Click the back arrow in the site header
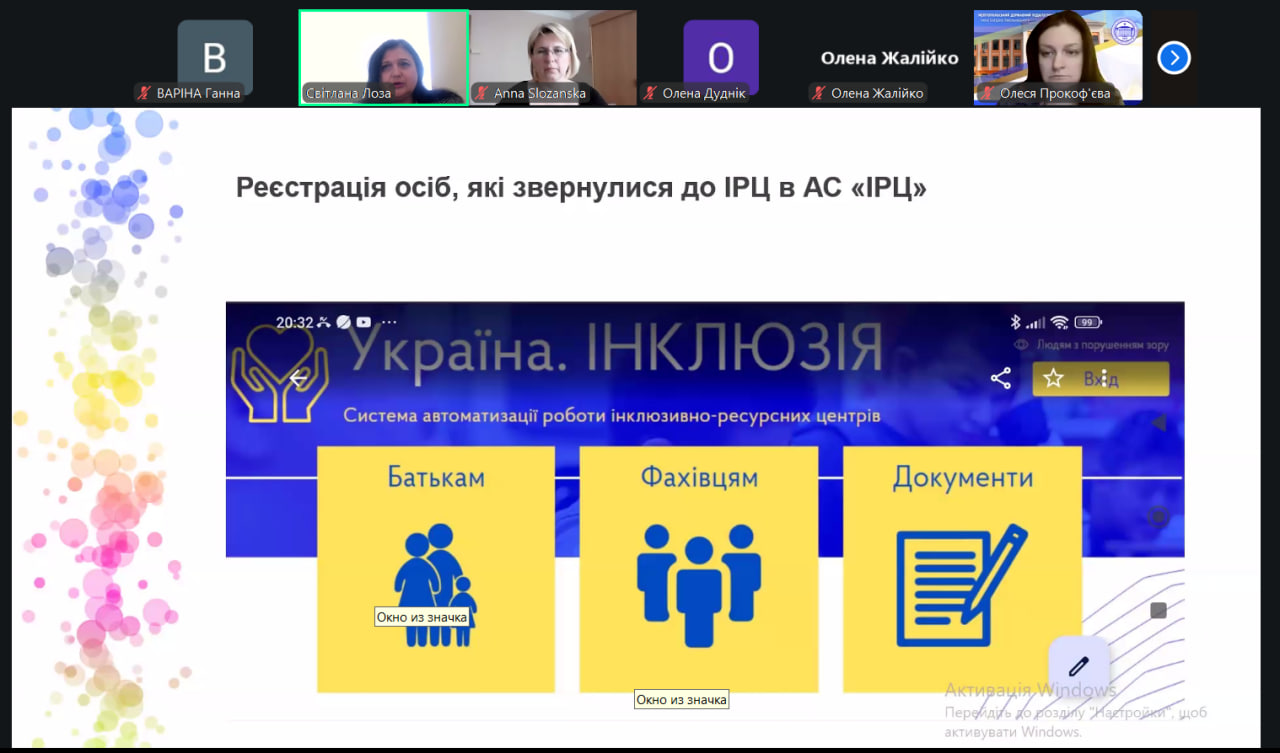Image resolution: width=1280 pixels, height=753 pixels. click(298, 378)
